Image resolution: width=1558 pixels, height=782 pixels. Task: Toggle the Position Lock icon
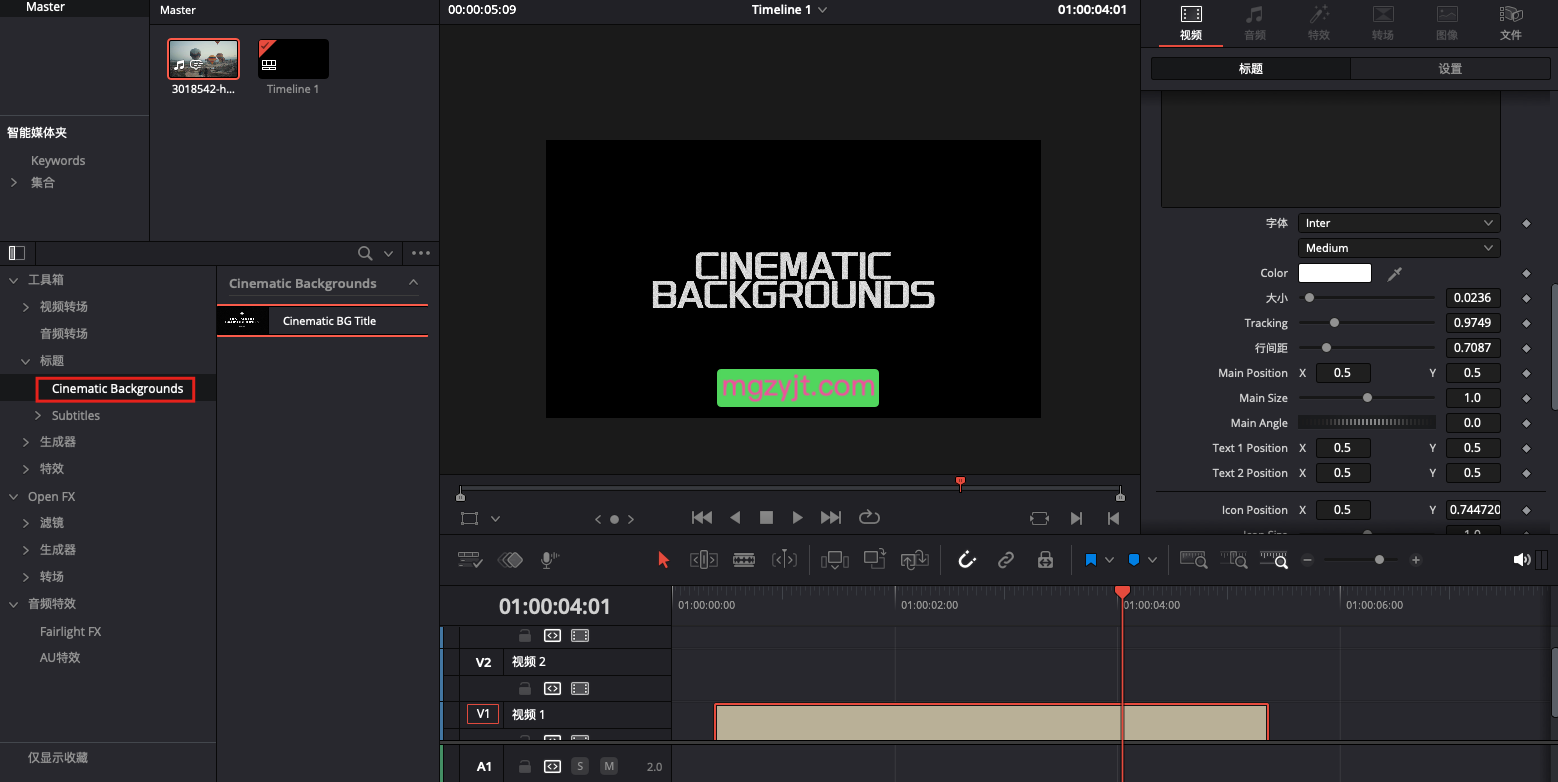coord(1045,560)
